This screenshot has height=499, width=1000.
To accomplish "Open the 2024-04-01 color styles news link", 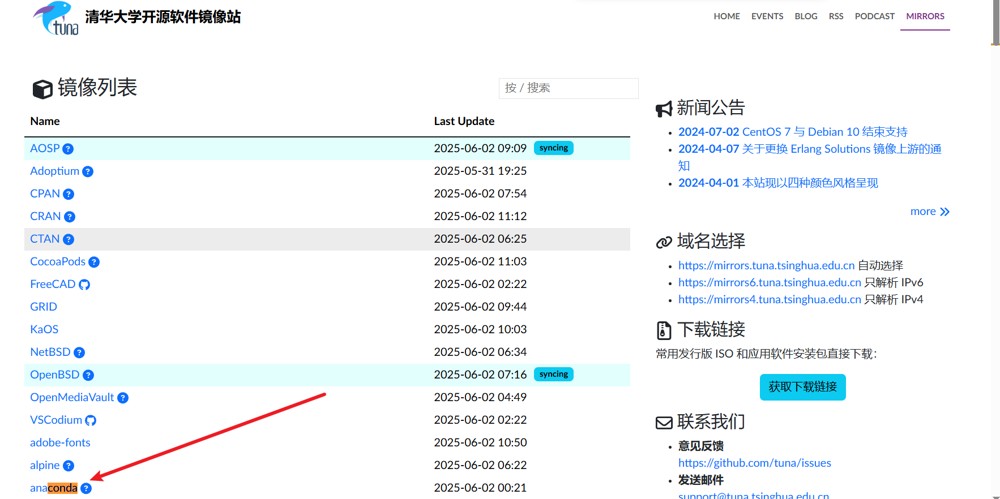I will coord(778,183).
